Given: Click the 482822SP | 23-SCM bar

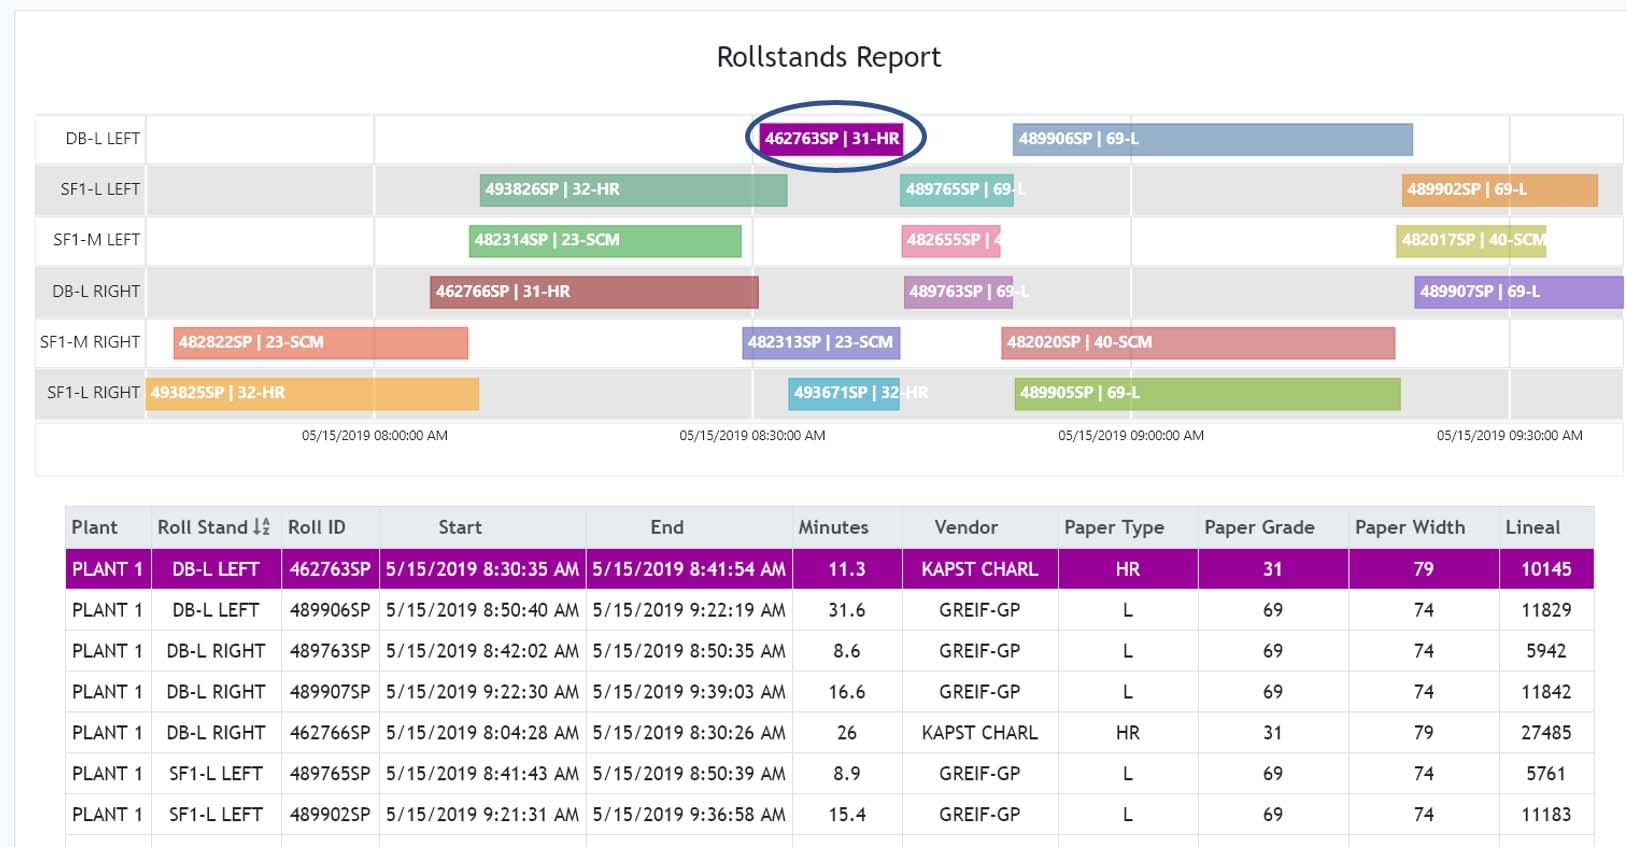Looking at the screenshot, I should pyautogui.click(x=320, y=343).
